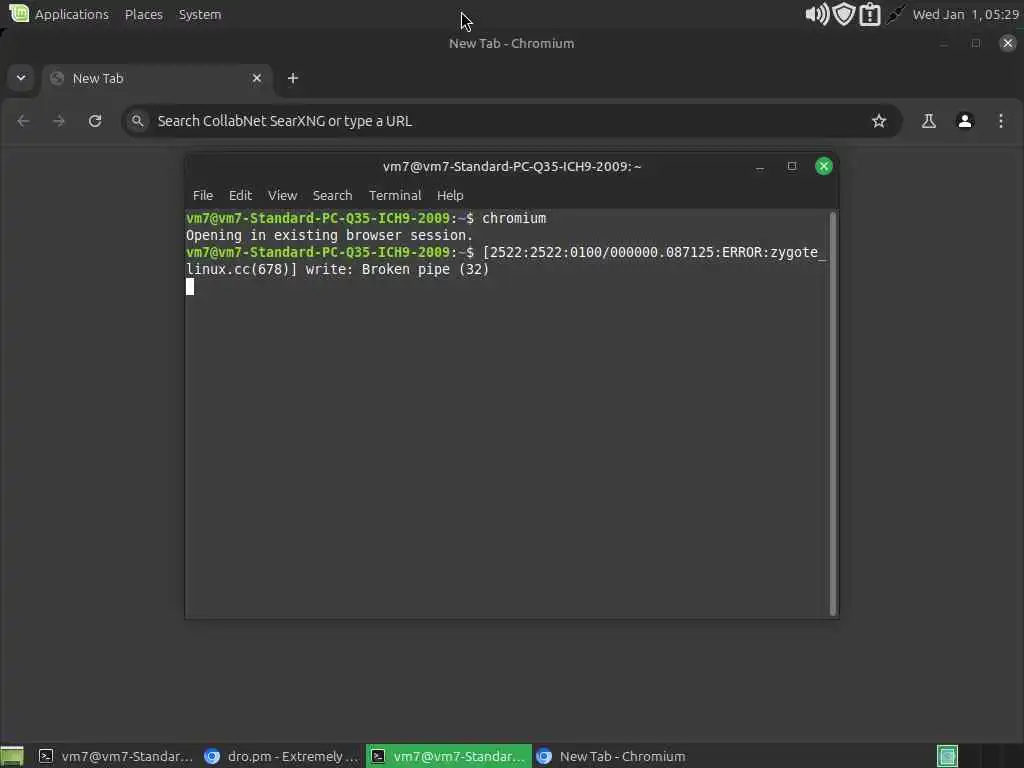The height and width of the screenshot is (768, 1024).
Task: Click the terminal title bar text
Action: (512, 167)
